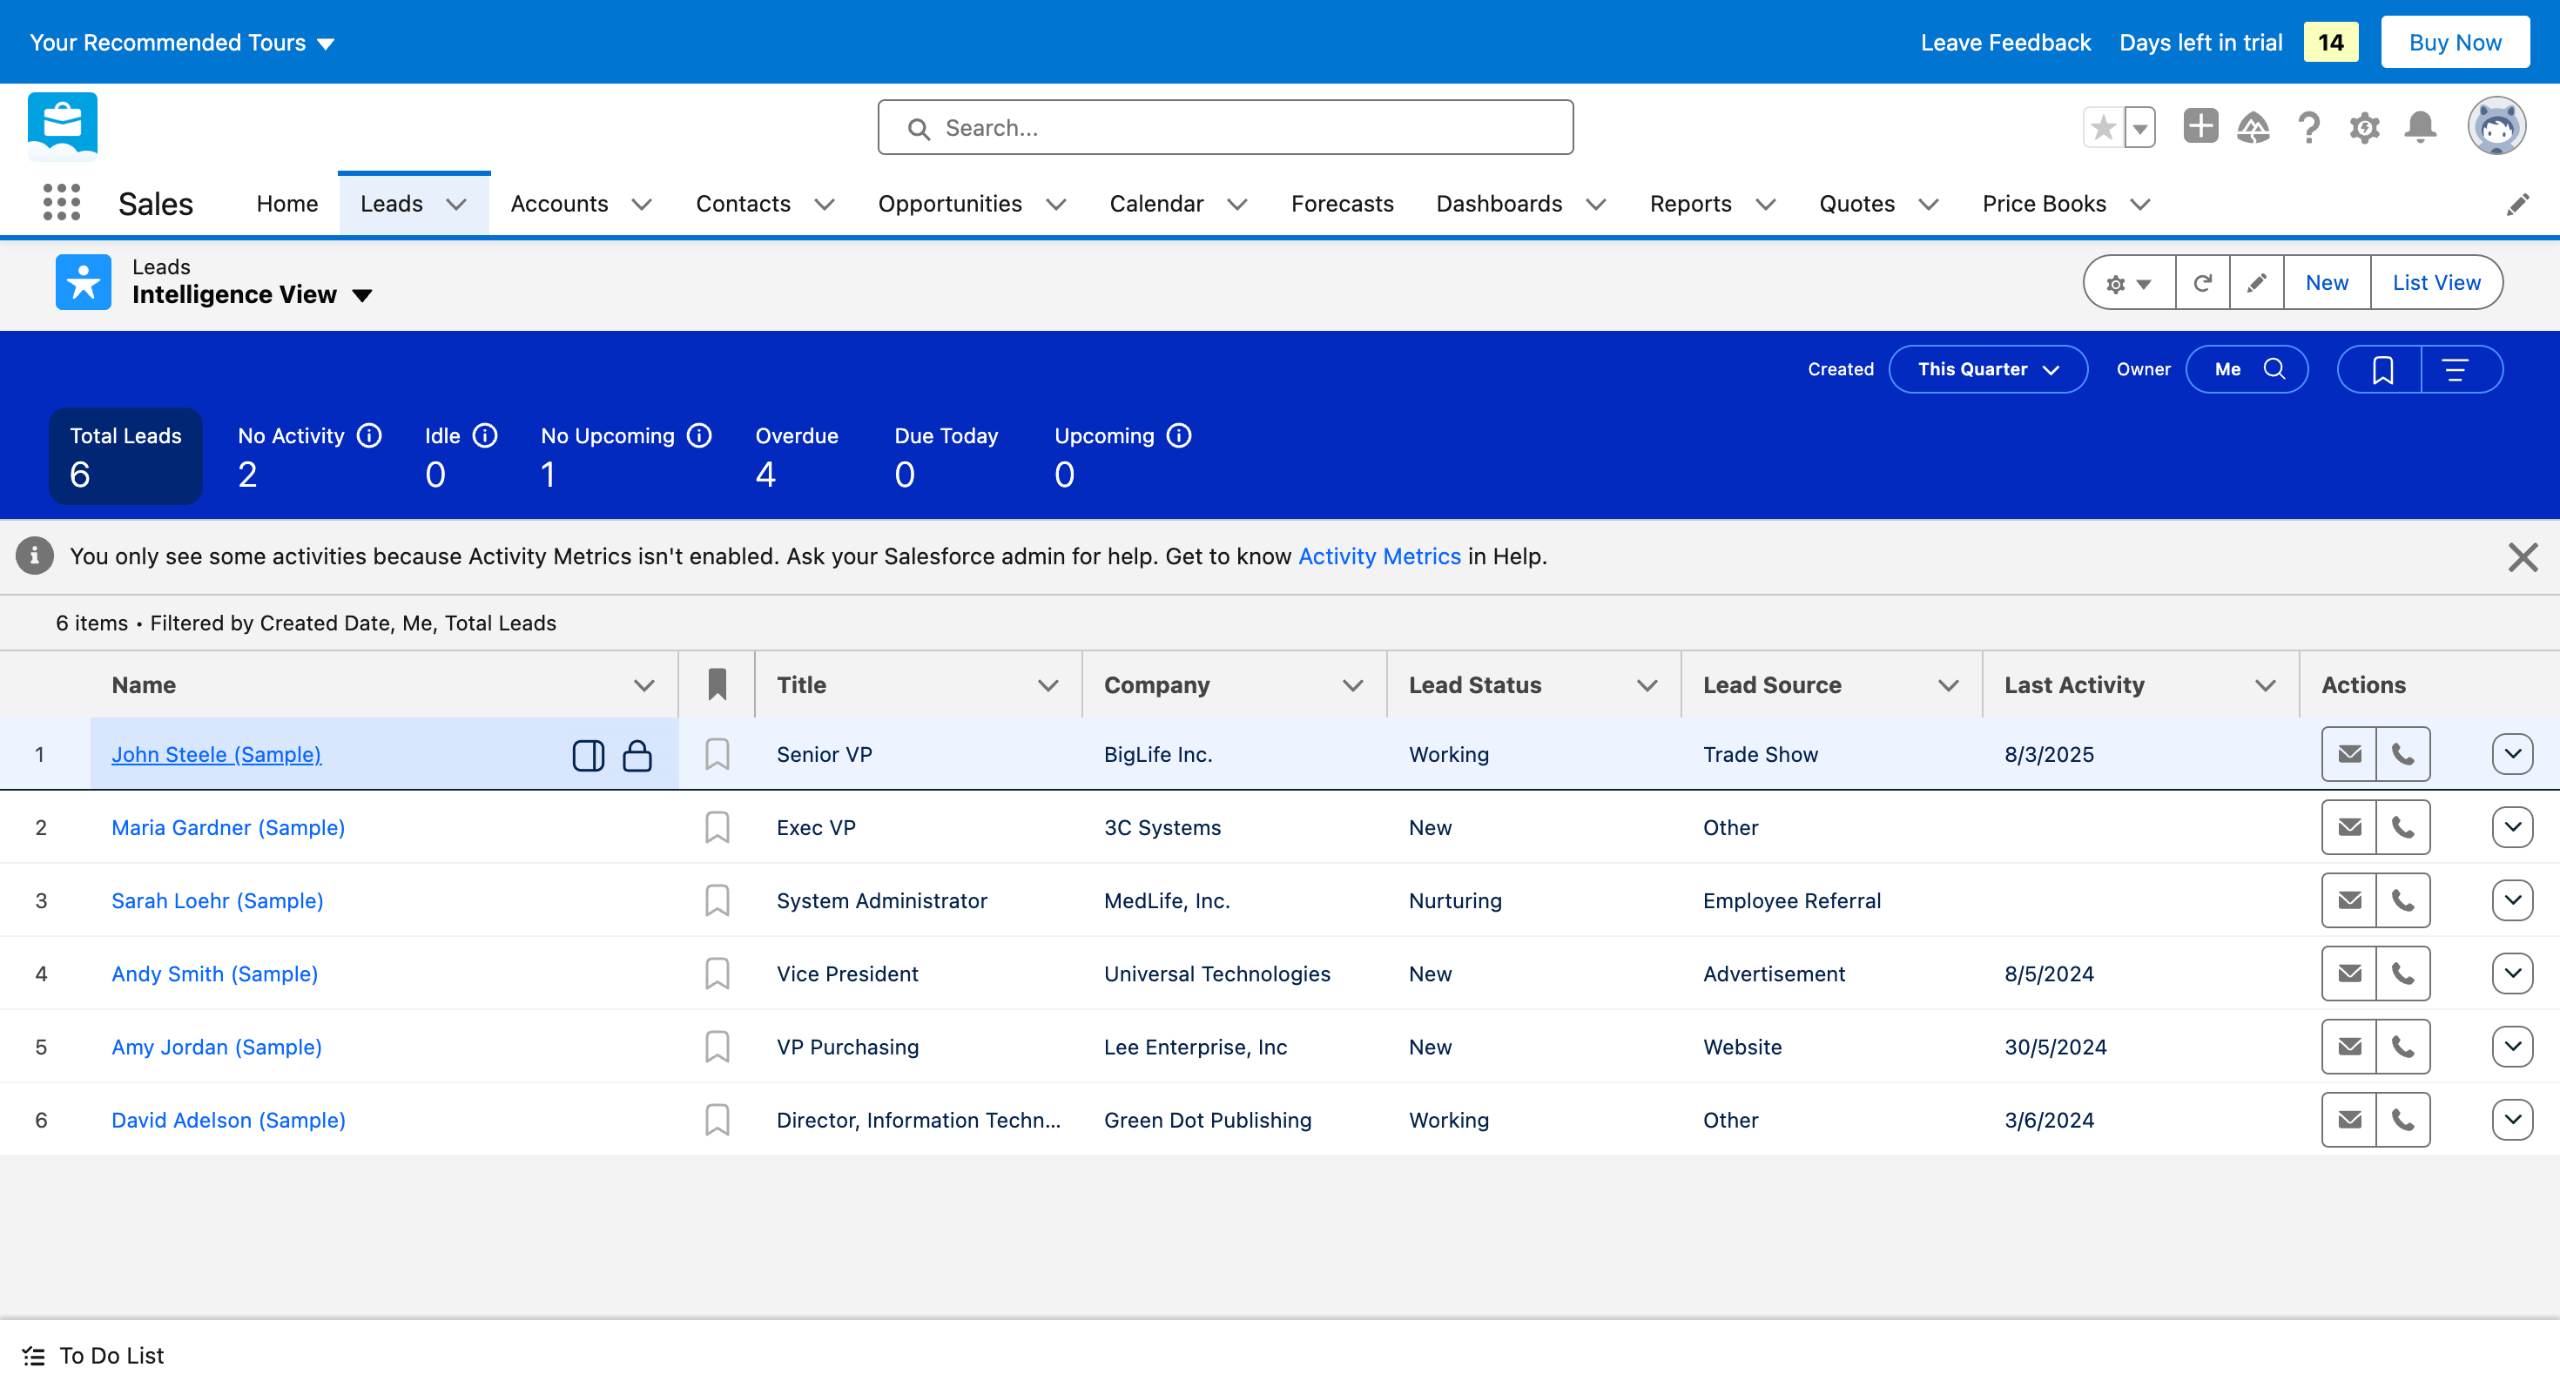The image size is (2560, 1389).
Task: Open the Trailhead guidance icon
Action: [x=2254, y=127]
